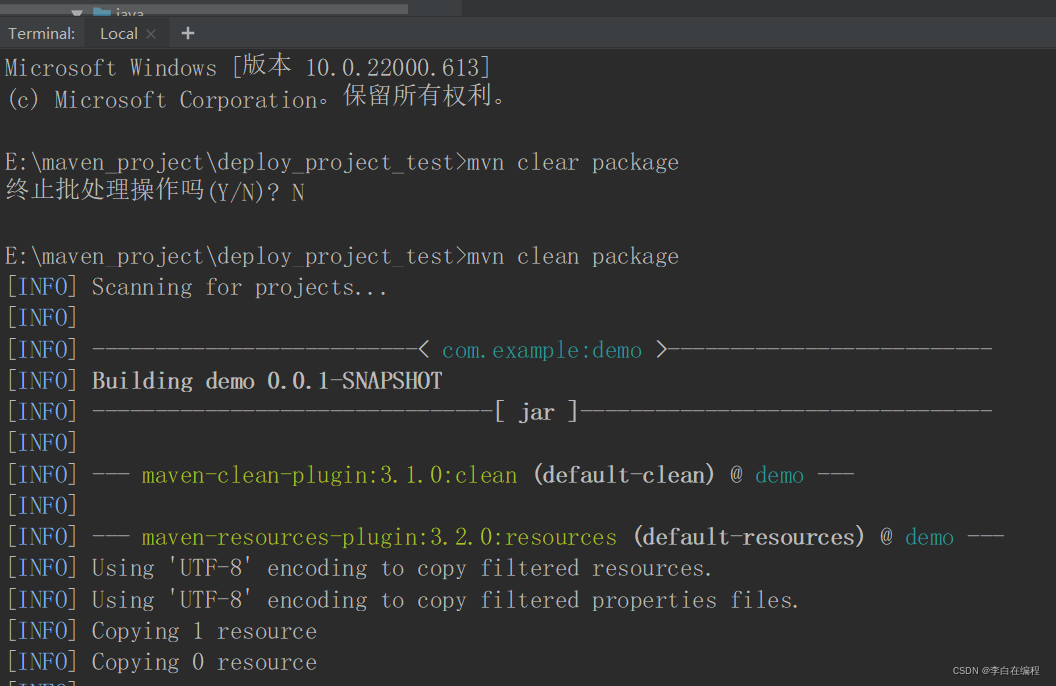Click maven-clean-plugin:3.1.0:clean text
The height and width of the screenshot is (686, 1056).
[329, 475]
